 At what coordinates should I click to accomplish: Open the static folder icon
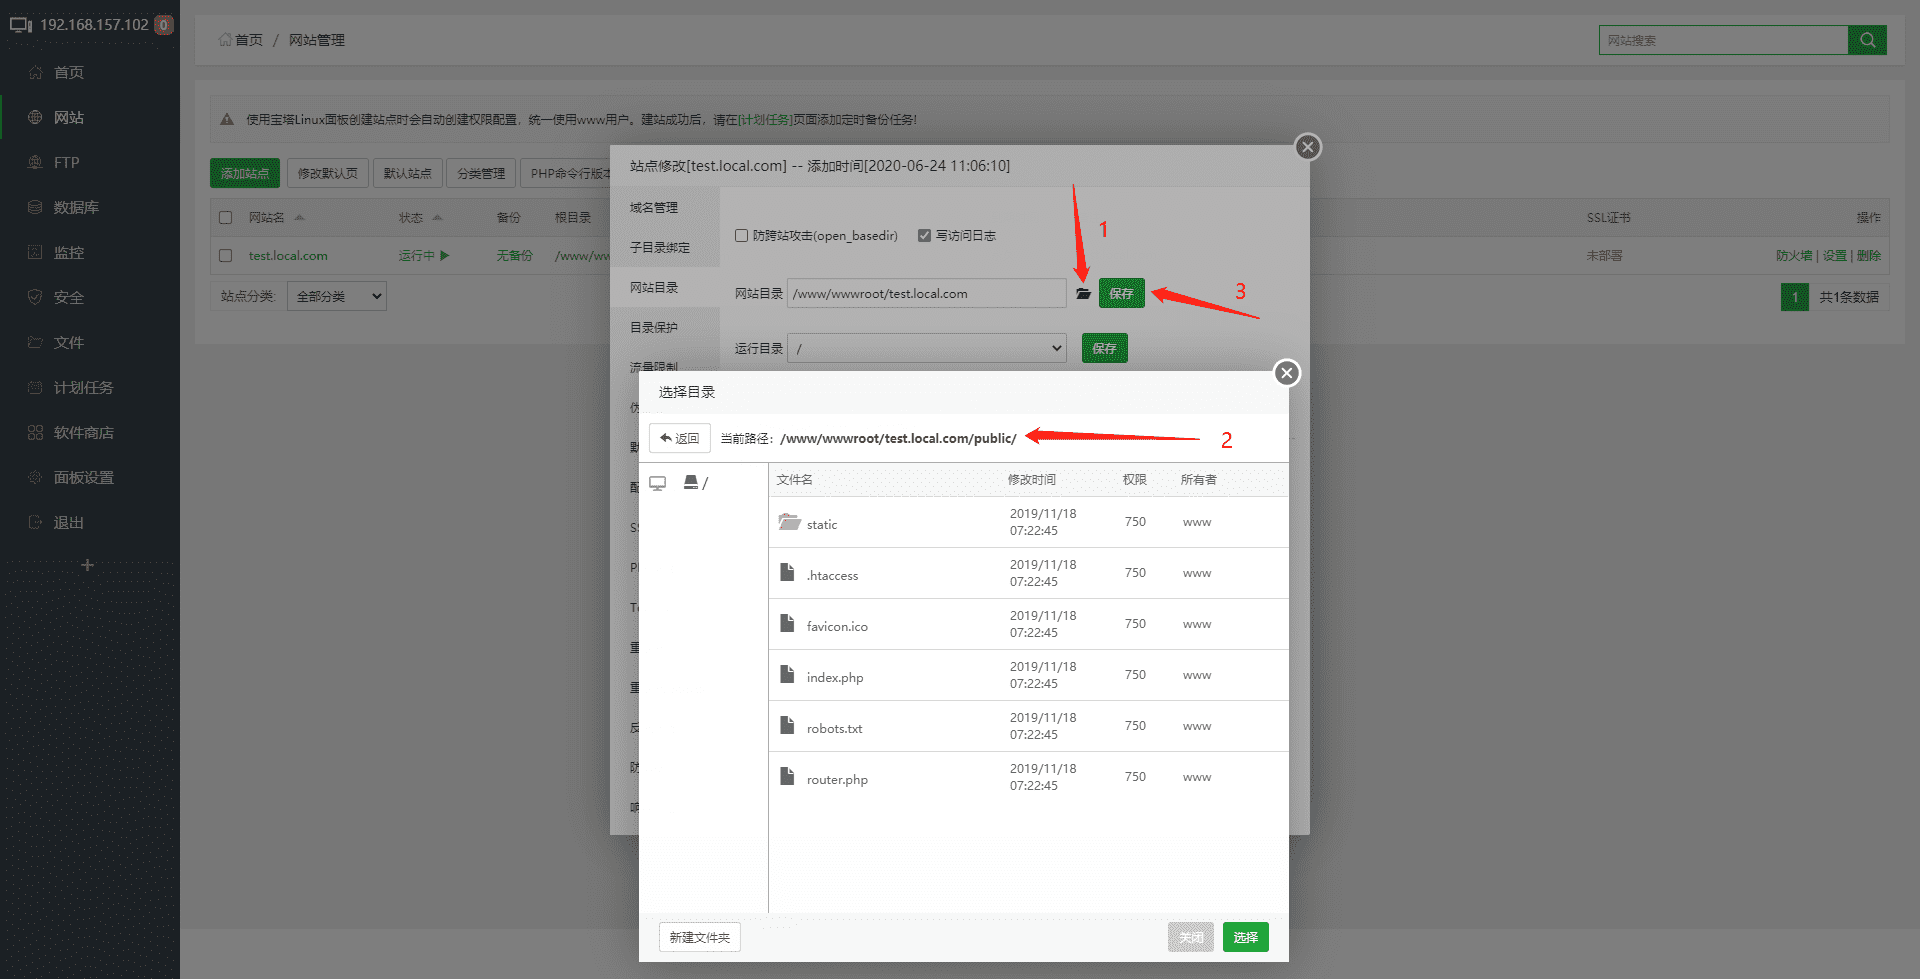coord(790,522)
